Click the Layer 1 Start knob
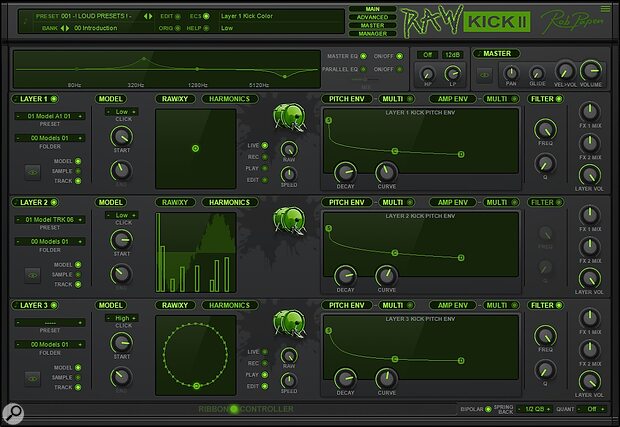The height and width of the screenshot is (427, 620). 121,136
